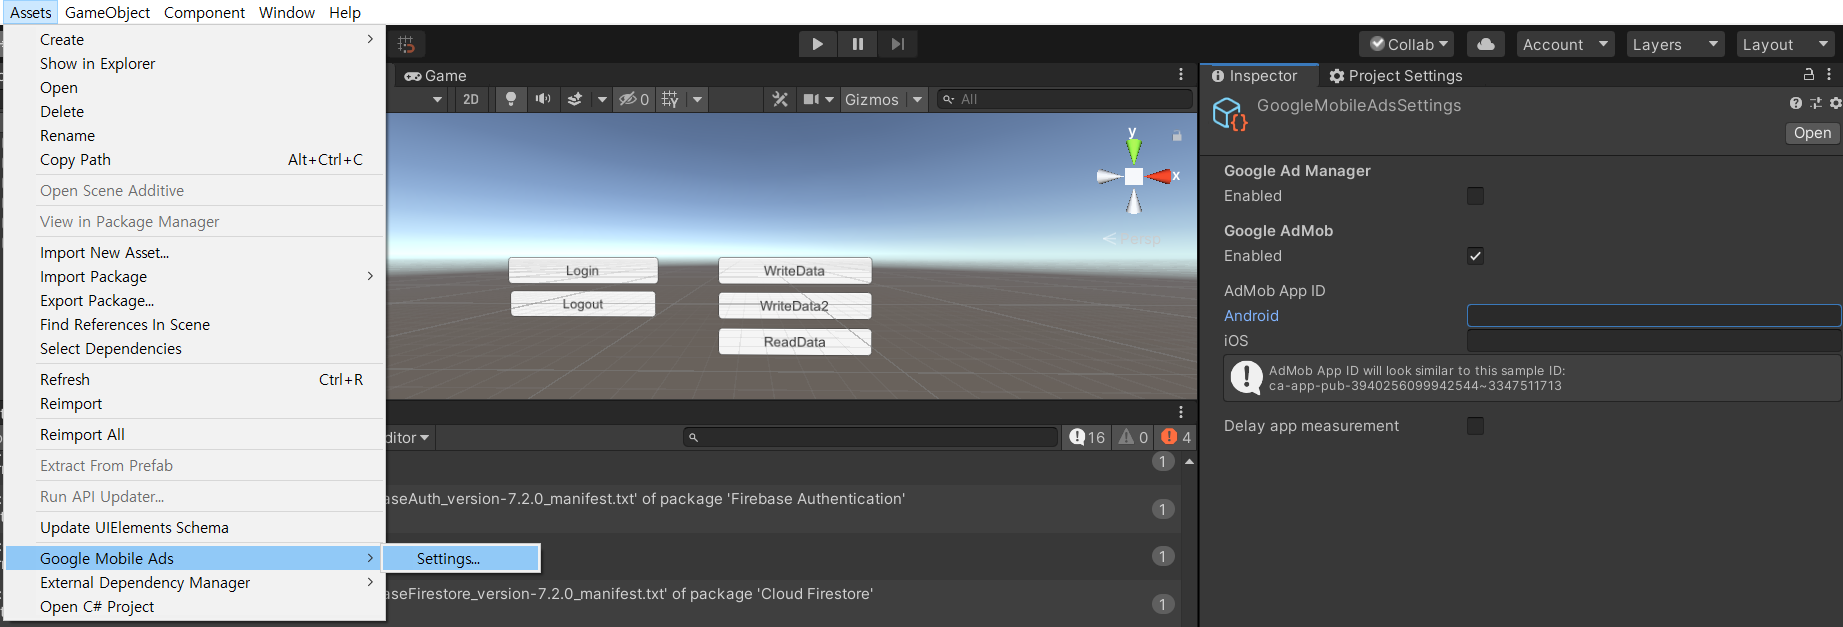Click the Open button in Inspector
Screen dimensions: 1843x627
click(1812, 133)
